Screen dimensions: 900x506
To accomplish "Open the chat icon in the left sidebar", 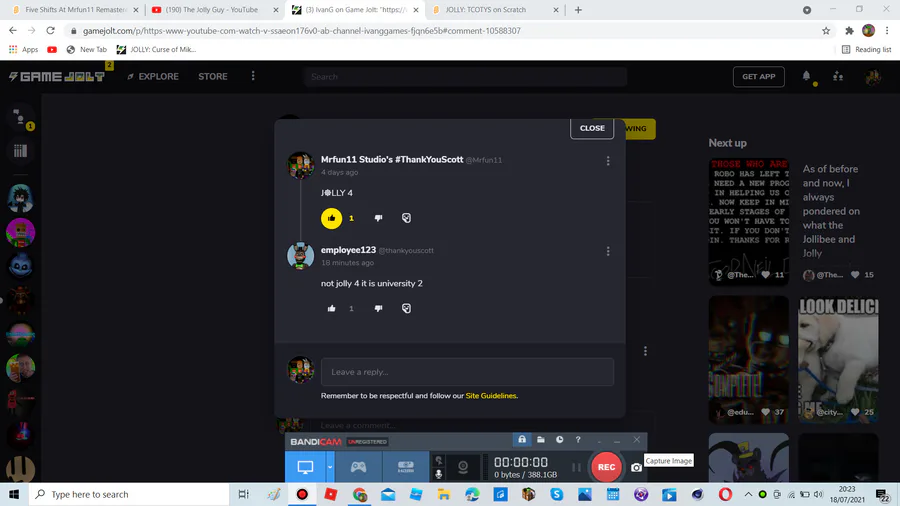I will pyautogui.click(x=20, y=117).
